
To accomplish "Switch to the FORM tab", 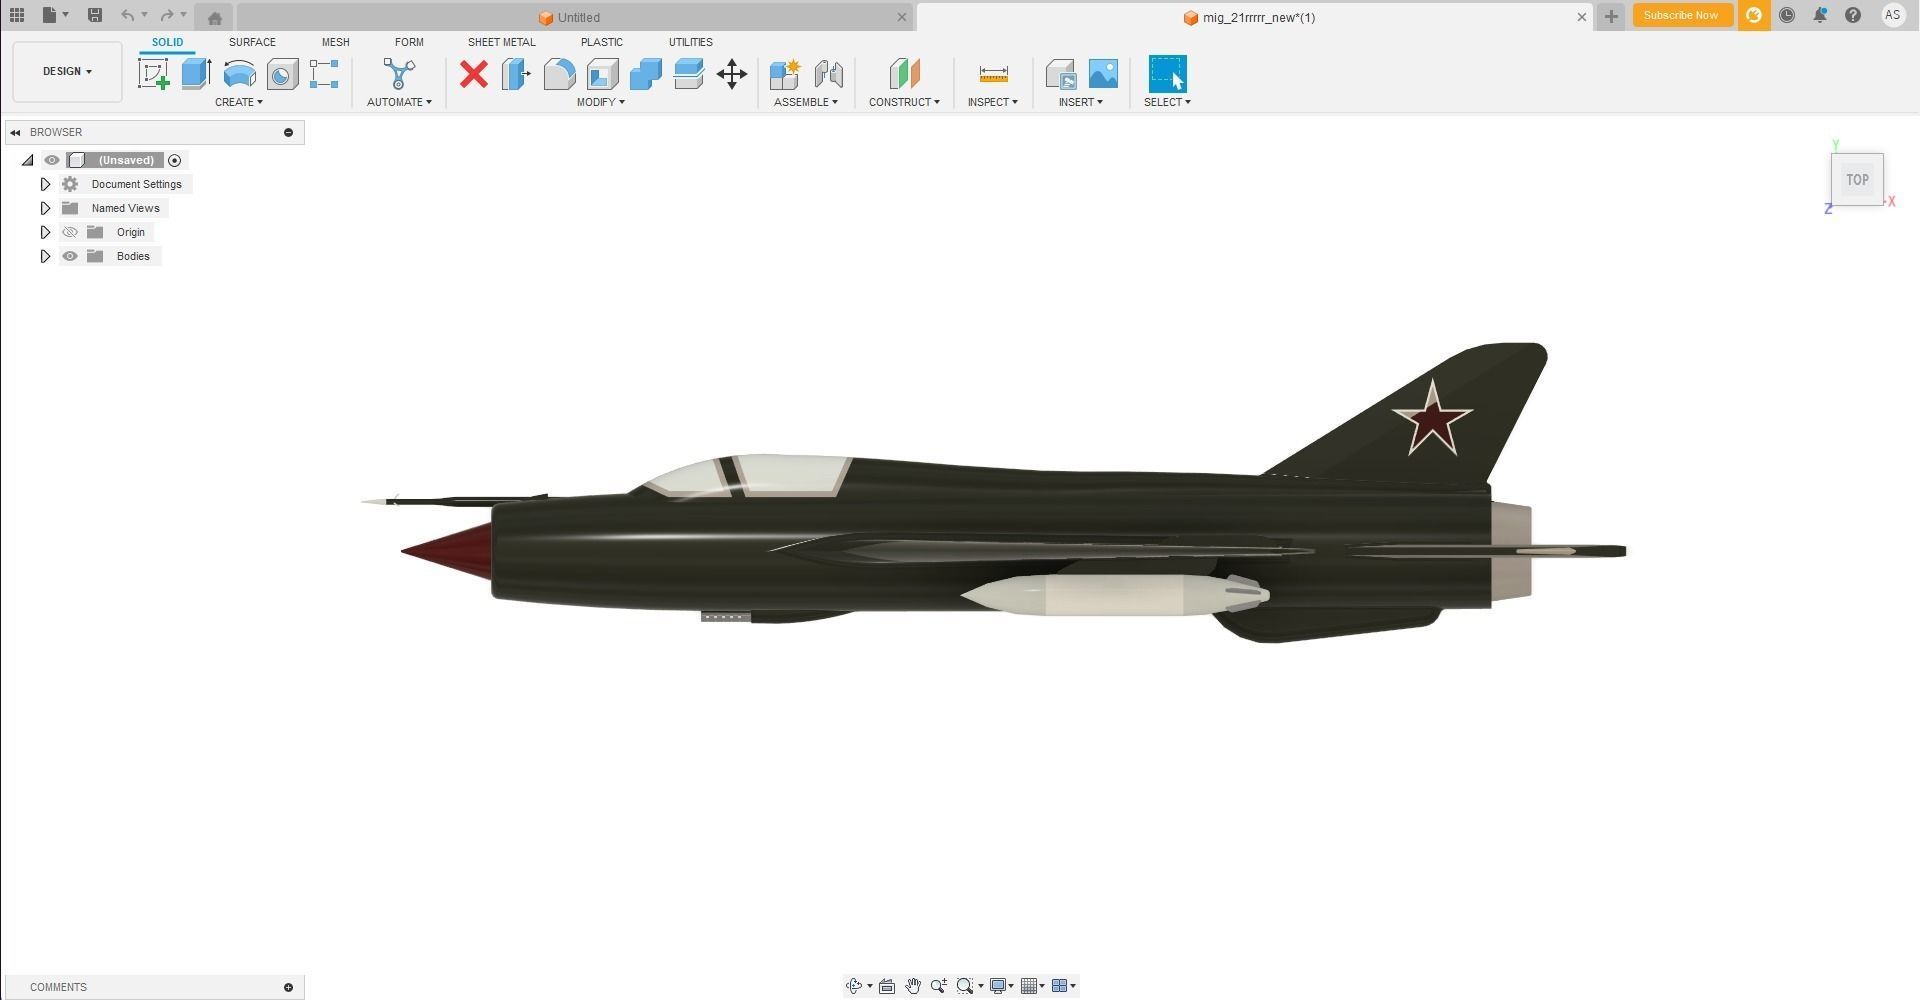I will (409, 42).
